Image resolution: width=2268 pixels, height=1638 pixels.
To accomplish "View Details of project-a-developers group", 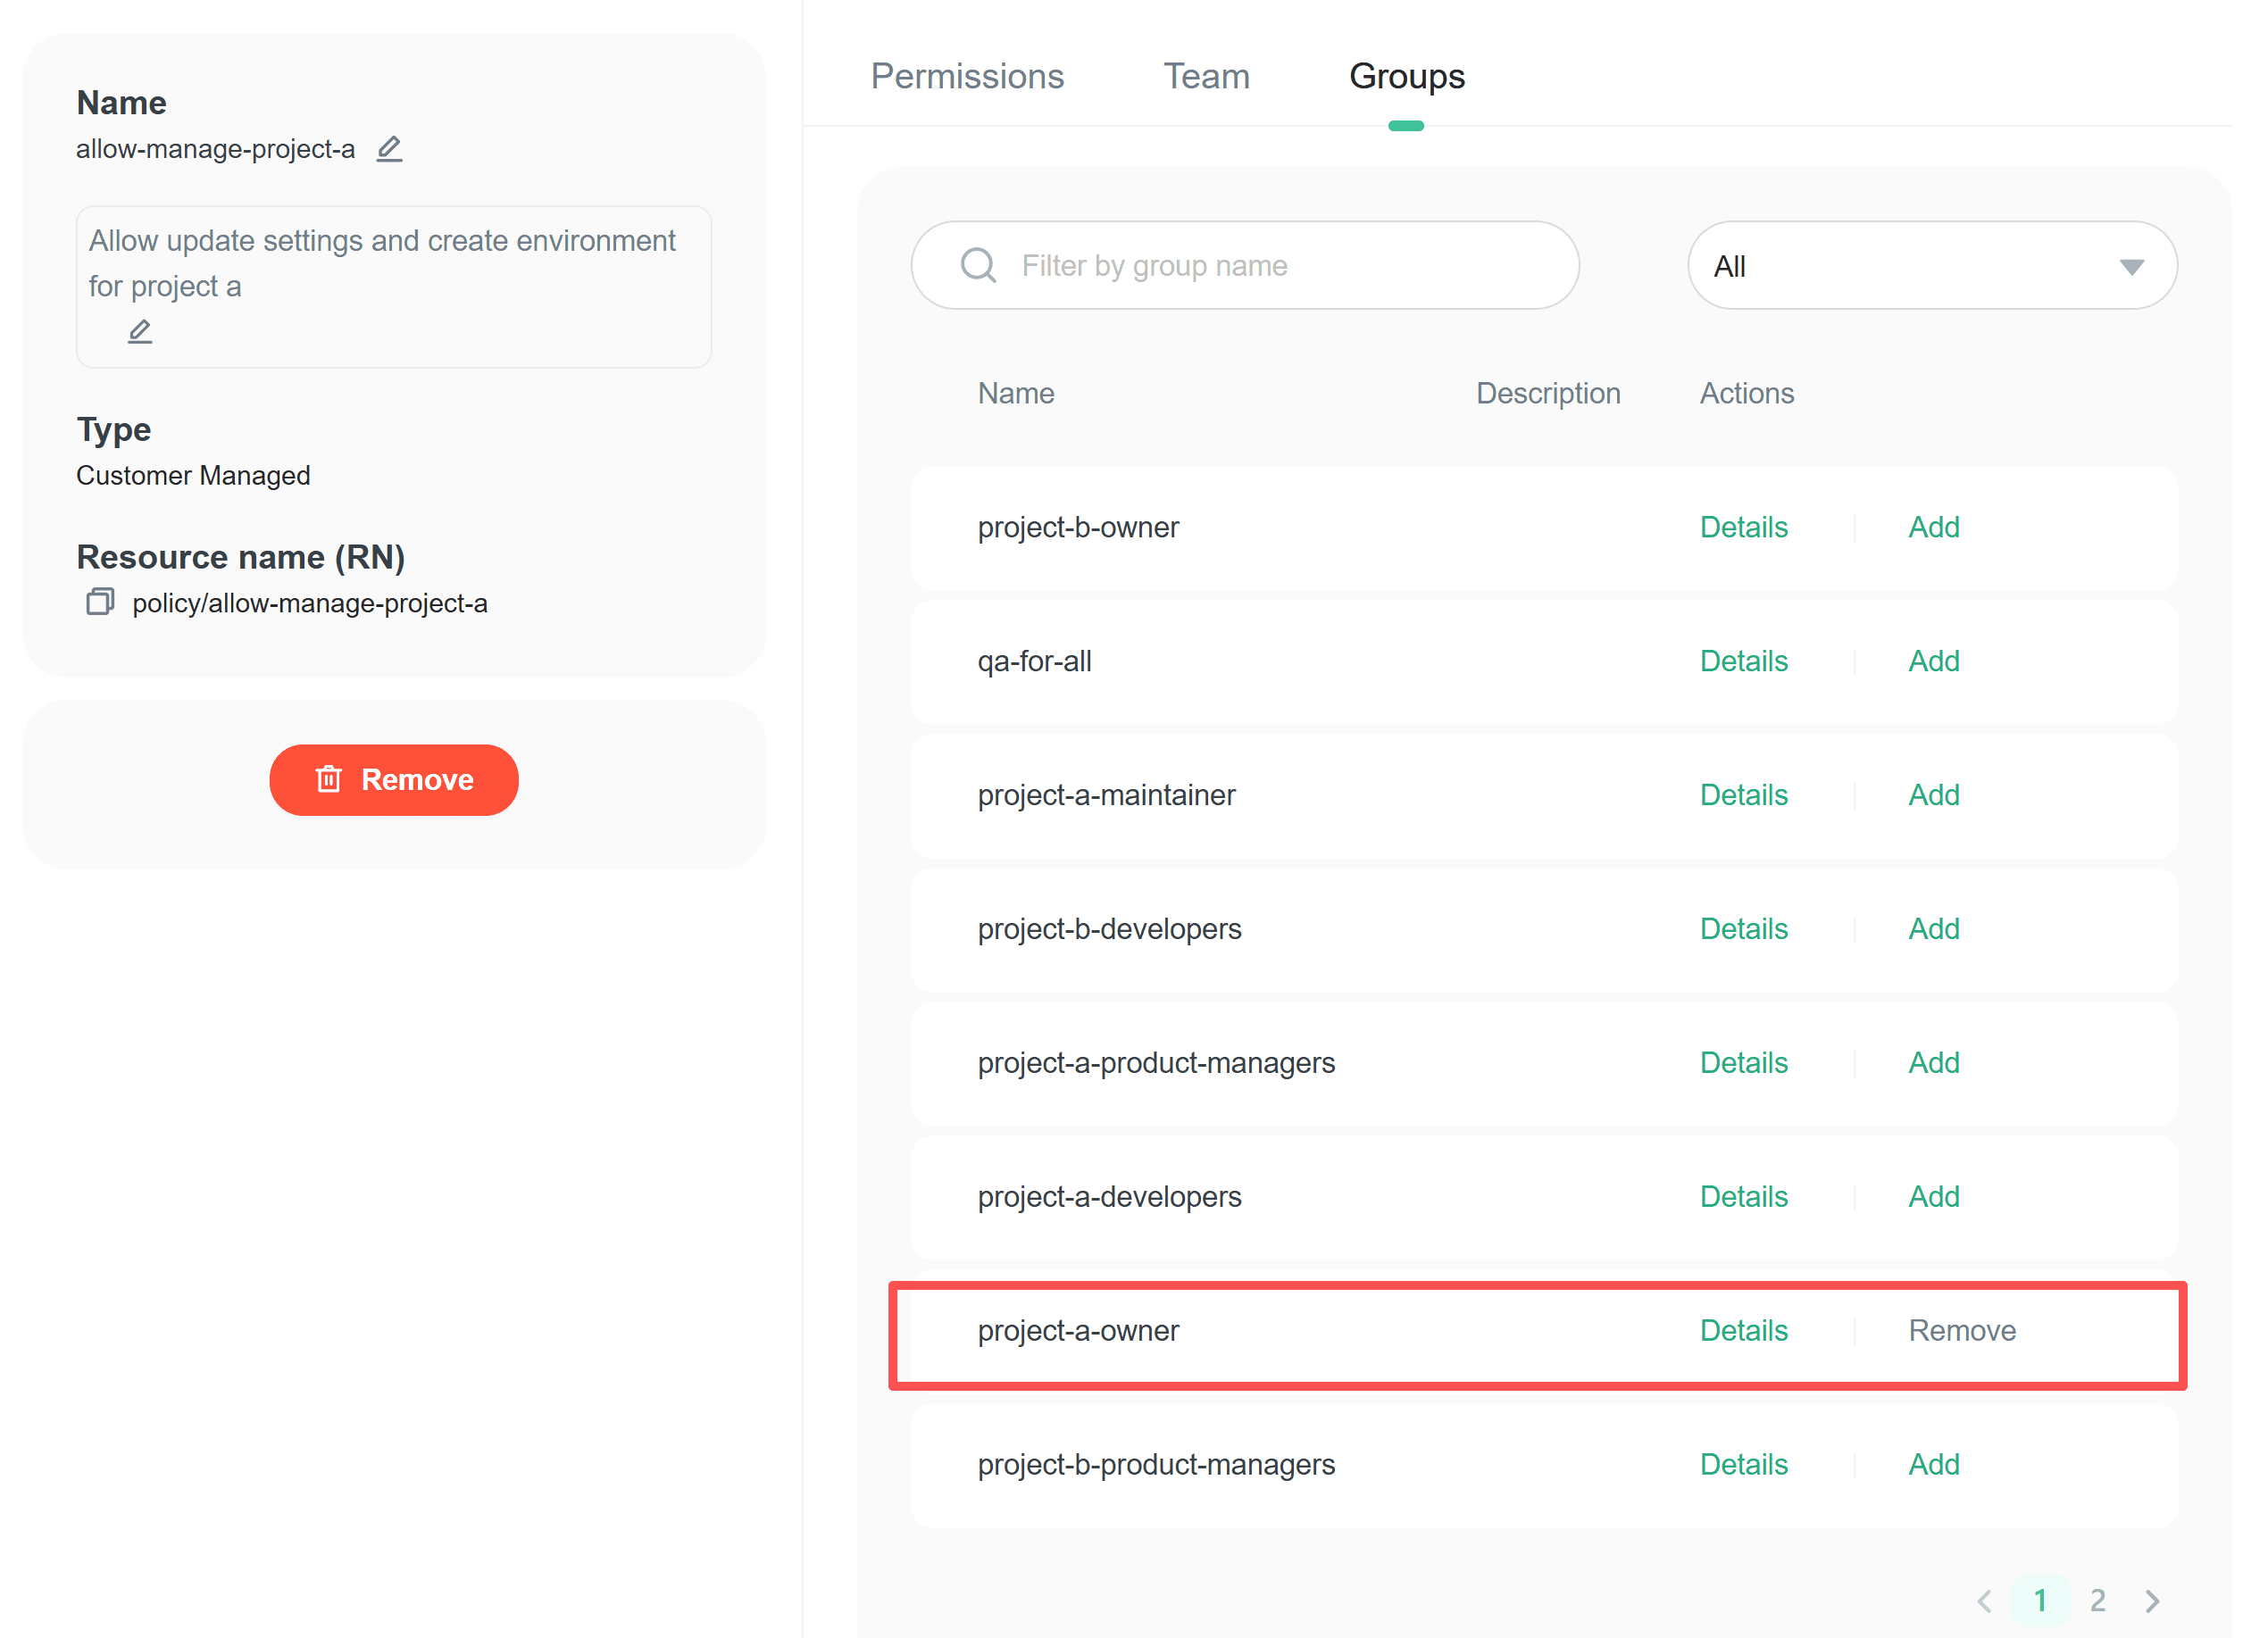I will pos(1743,1196).
